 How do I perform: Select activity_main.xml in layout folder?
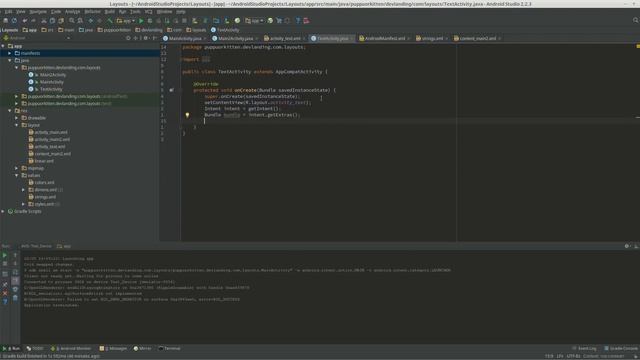51,132
